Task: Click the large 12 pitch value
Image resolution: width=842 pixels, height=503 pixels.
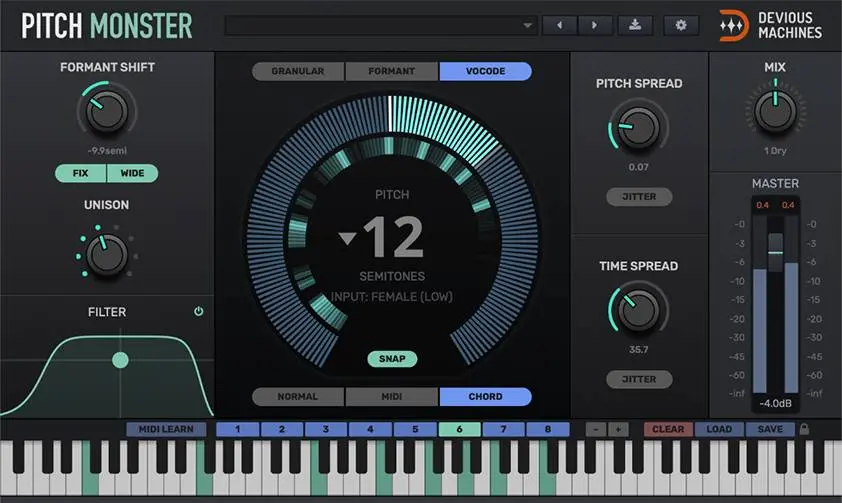Action: pos(394,237)
